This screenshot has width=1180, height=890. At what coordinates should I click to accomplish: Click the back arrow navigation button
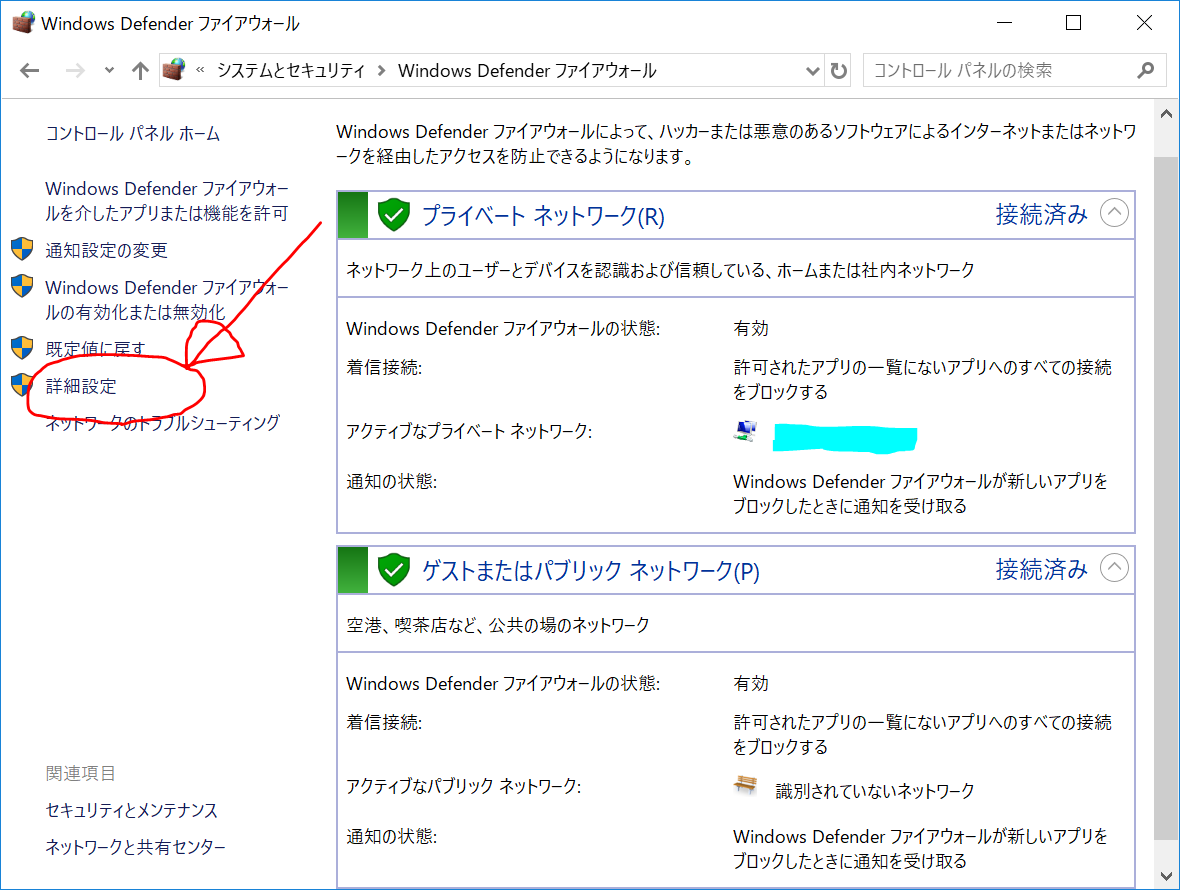coord(30,71)
